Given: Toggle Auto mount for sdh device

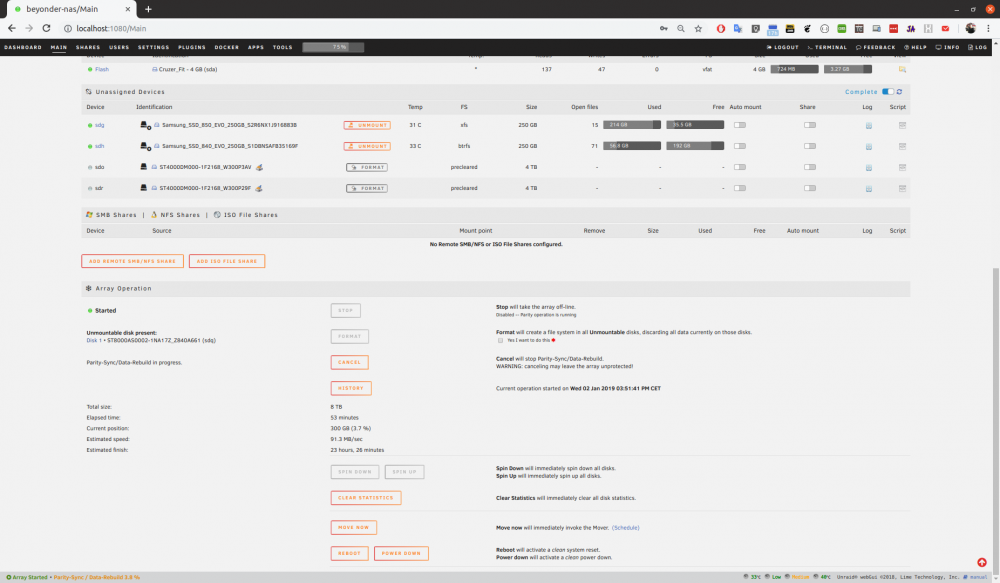Looking at the screenshot, I should point(740,146).
